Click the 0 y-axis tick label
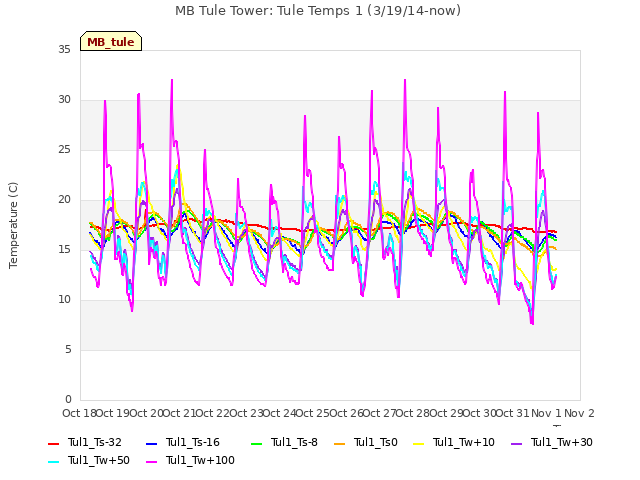 point(68,399)
